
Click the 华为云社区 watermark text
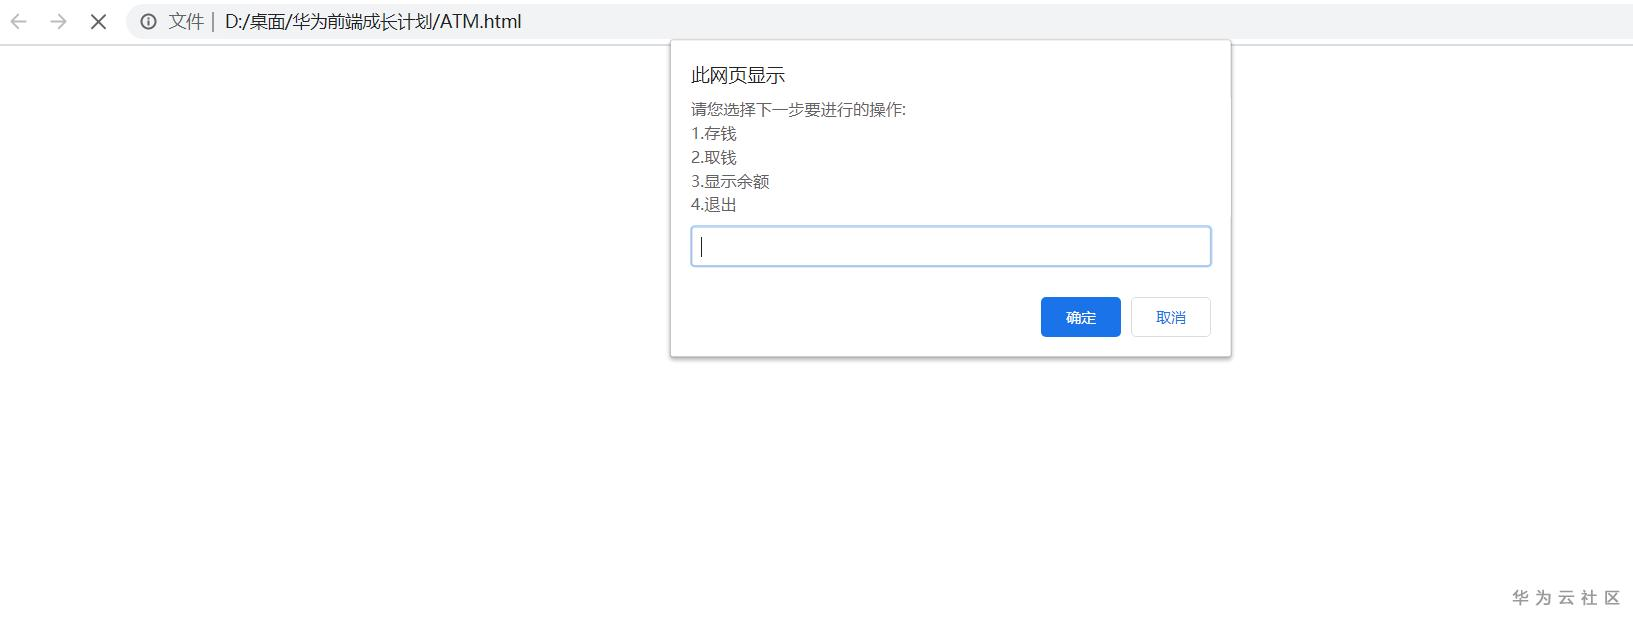click(x=1565, y=597)
